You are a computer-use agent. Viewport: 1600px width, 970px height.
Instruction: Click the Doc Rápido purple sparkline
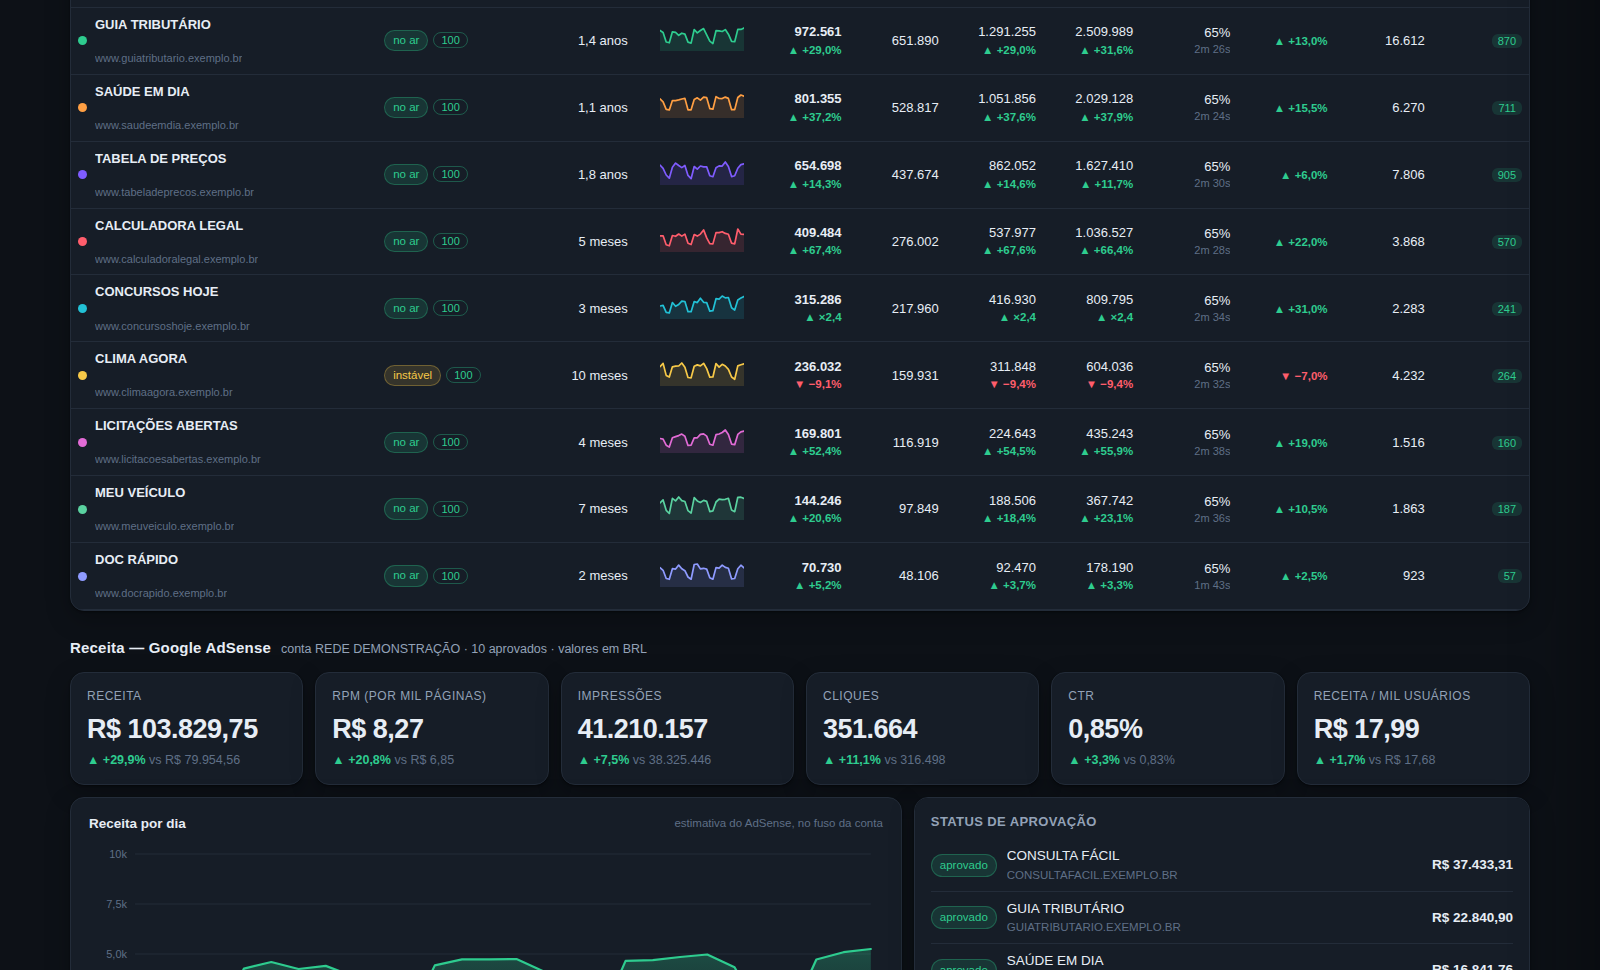(x=702, y=574)
